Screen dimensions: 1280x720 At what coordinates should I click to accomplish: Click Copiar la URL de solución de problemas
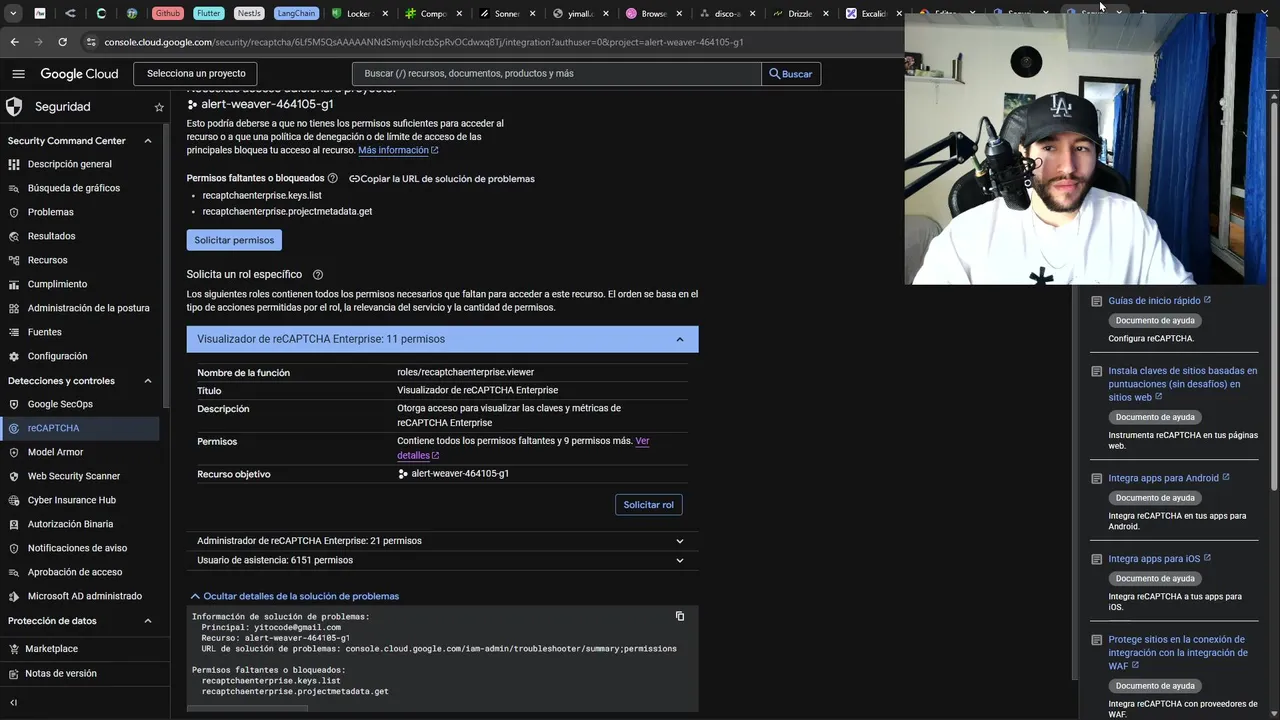click(x=442, y=179)
